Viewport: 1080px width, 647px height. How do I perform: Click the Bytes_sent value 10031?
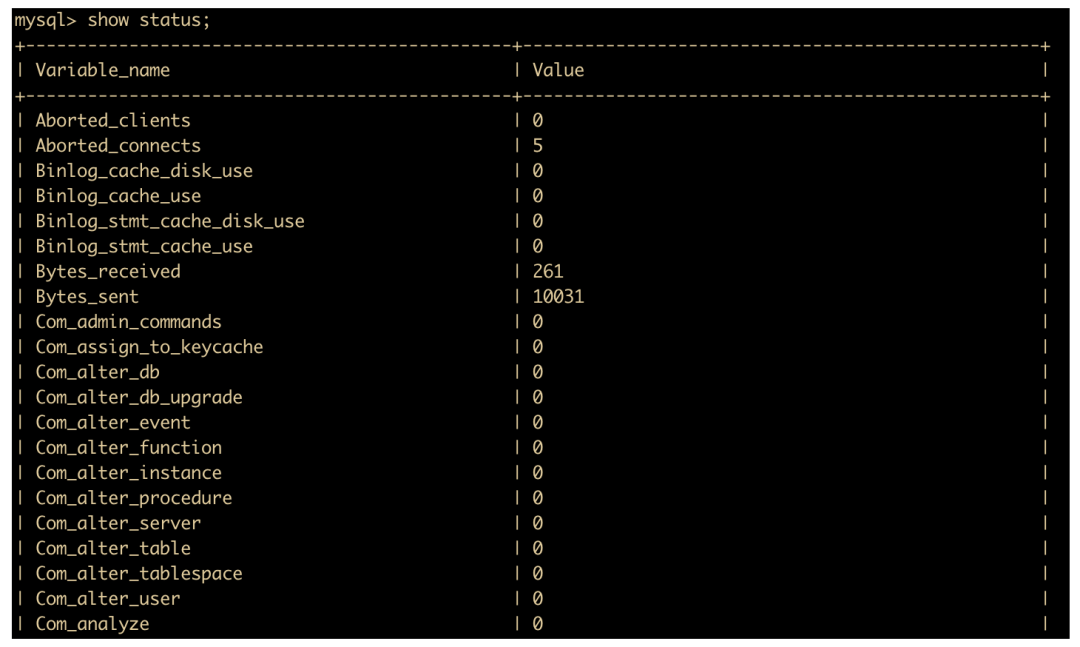[x=558, y=297]
